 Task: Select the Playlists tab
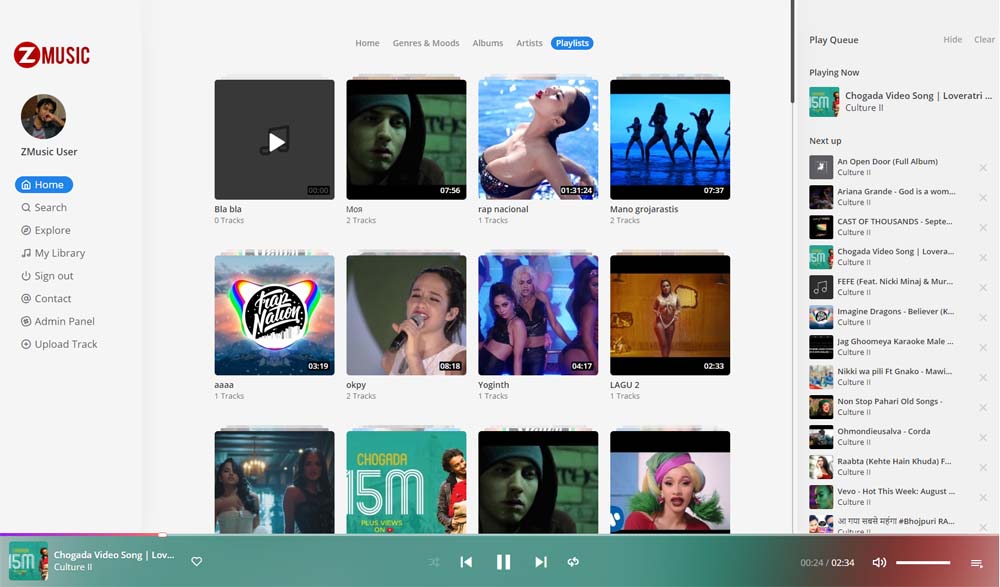pos(572,43)
